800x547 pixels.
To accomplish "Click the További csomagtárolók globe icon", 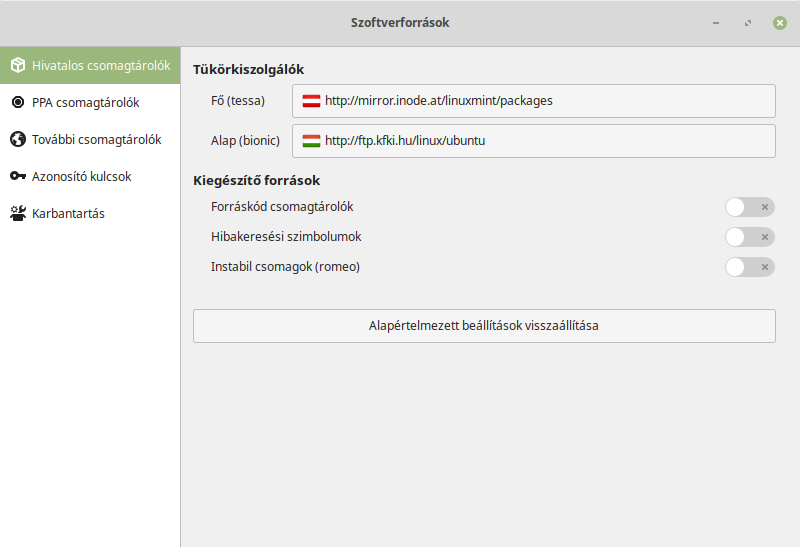I will [18, 139].
